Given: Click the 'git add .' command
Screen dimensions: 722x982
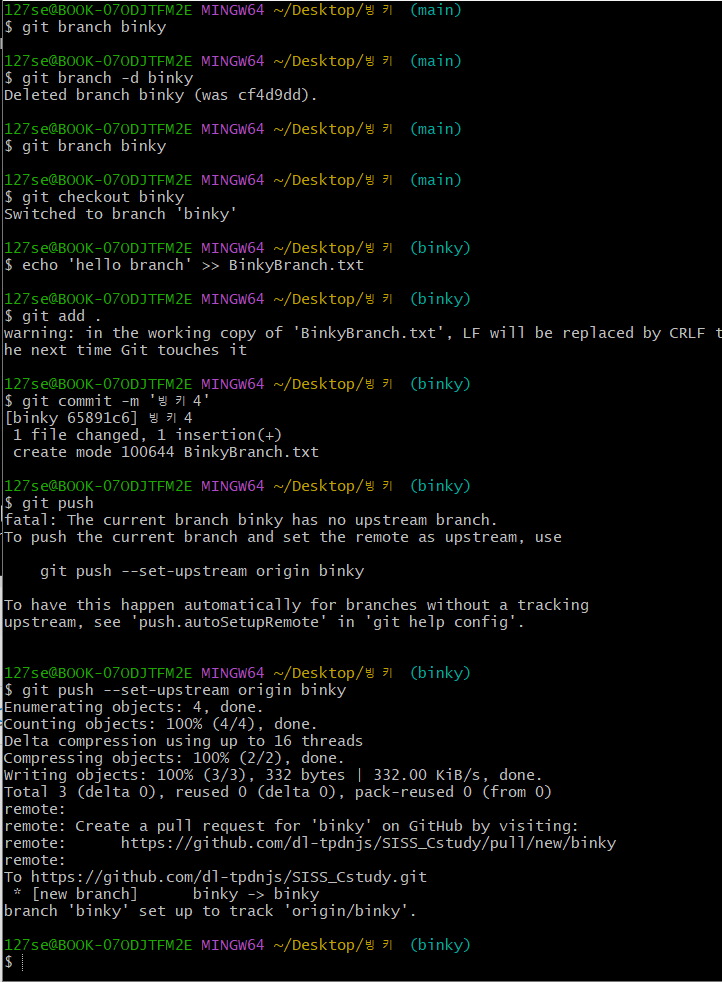Looking at the screenshot, I should pyautogui.click(x=62, y=316).
